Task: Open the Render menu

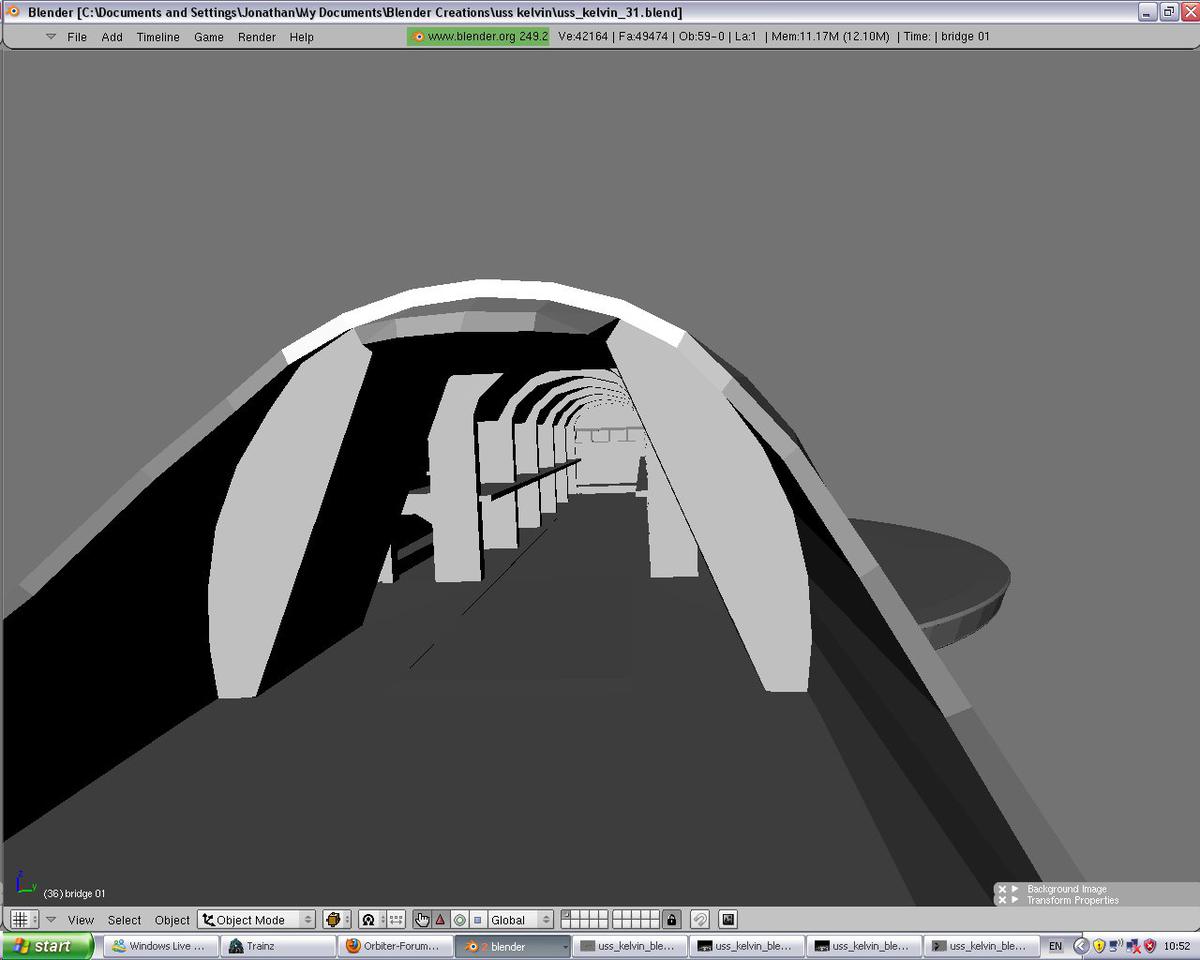Action: [256, 37]
